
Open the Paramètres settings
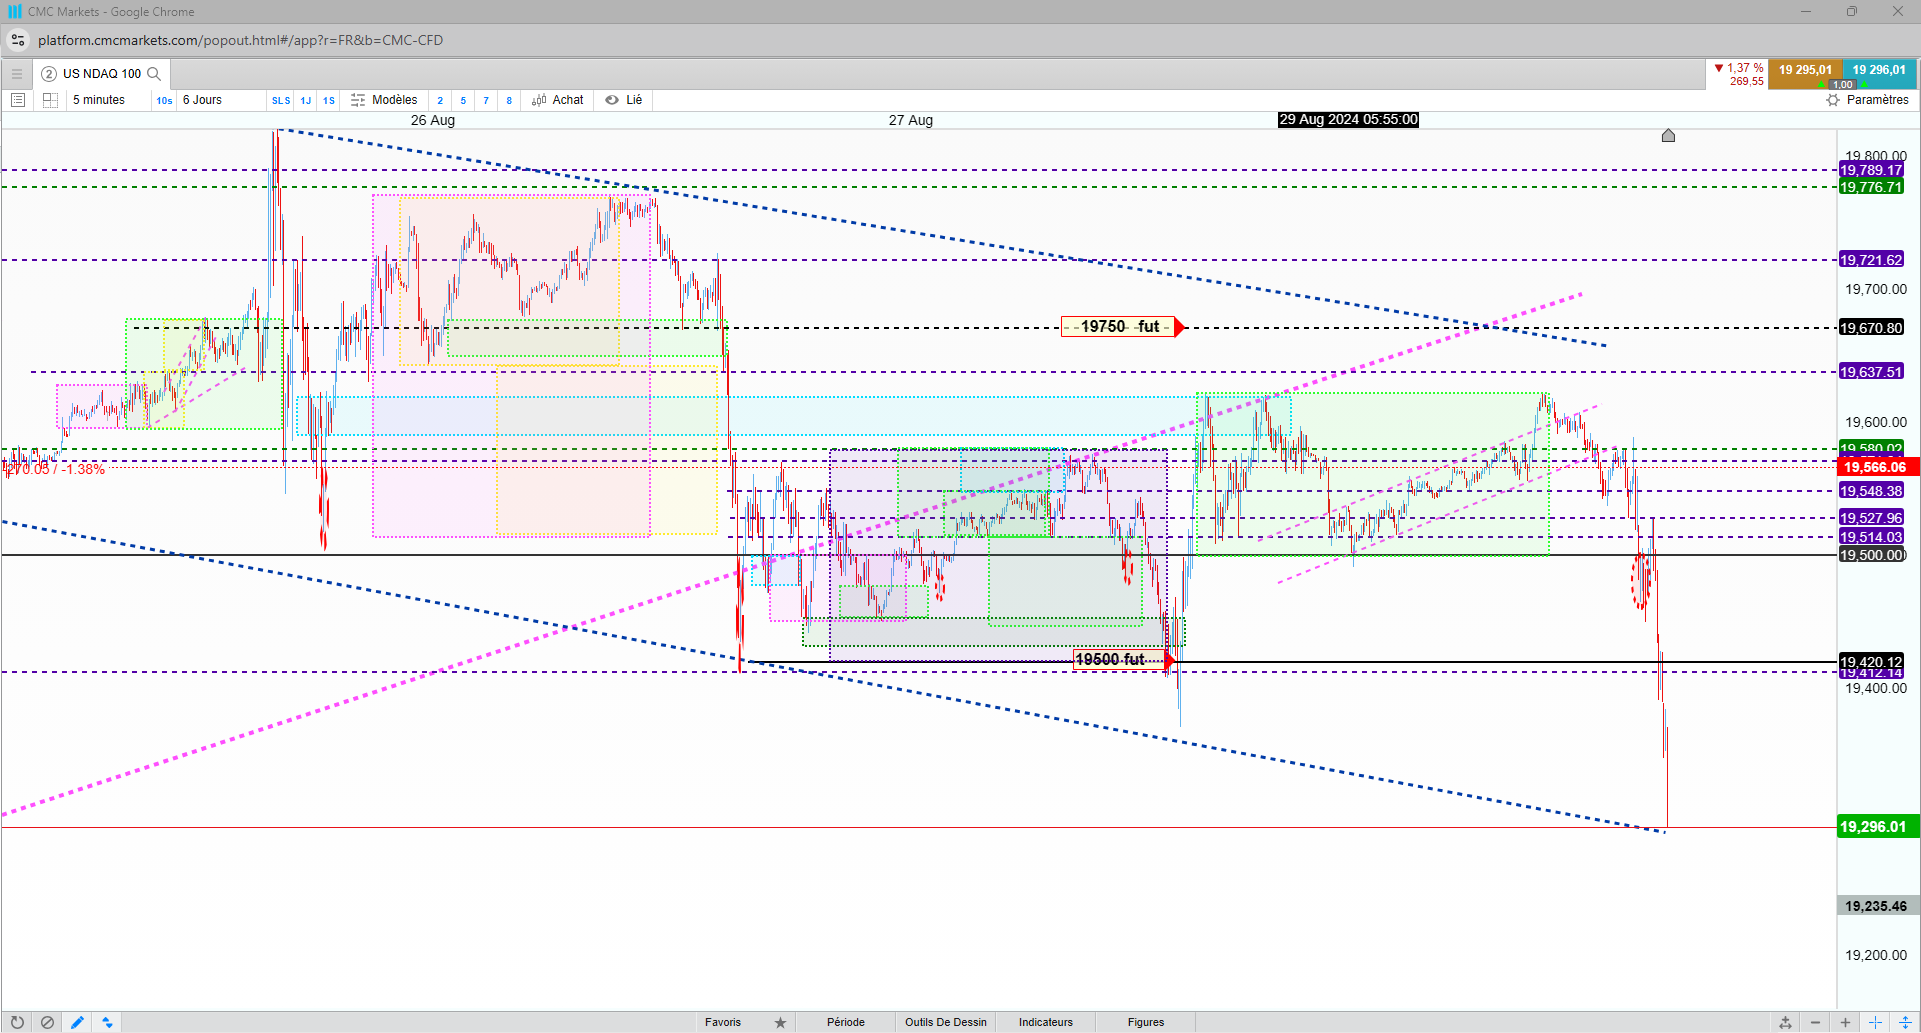coord(1867,100)
